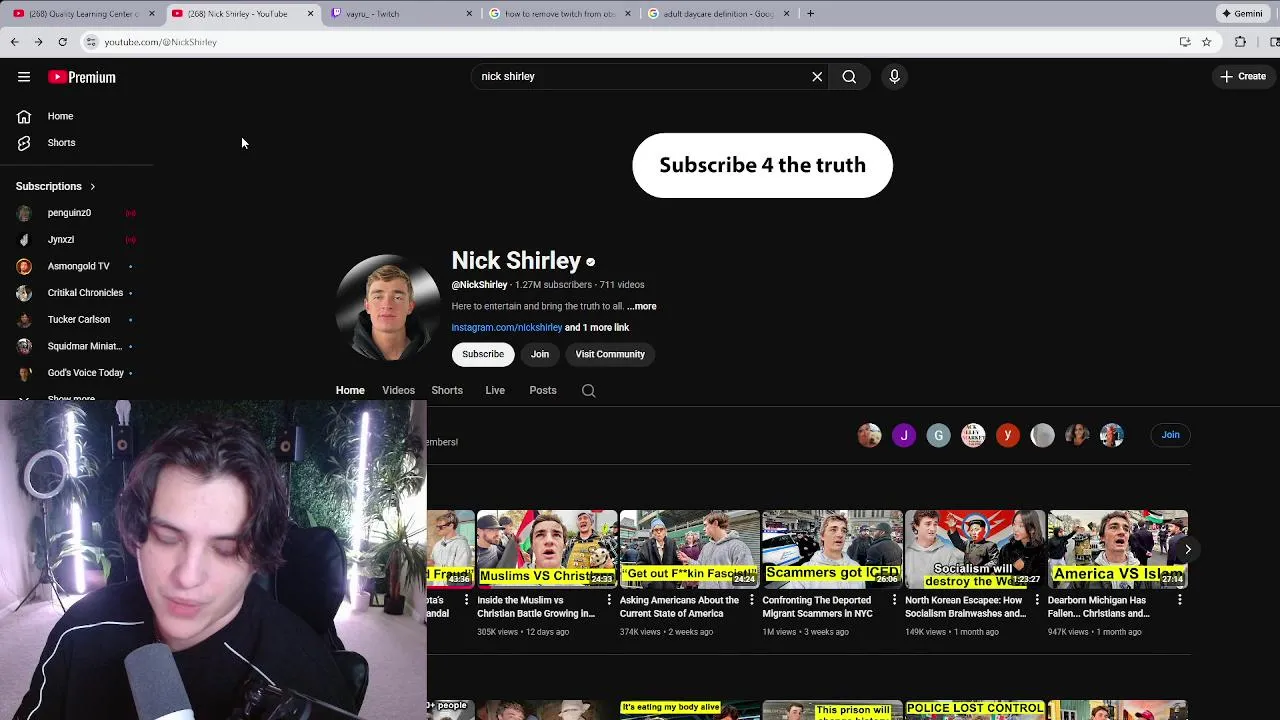Click the YouTube Premium logo

(82, 77)
